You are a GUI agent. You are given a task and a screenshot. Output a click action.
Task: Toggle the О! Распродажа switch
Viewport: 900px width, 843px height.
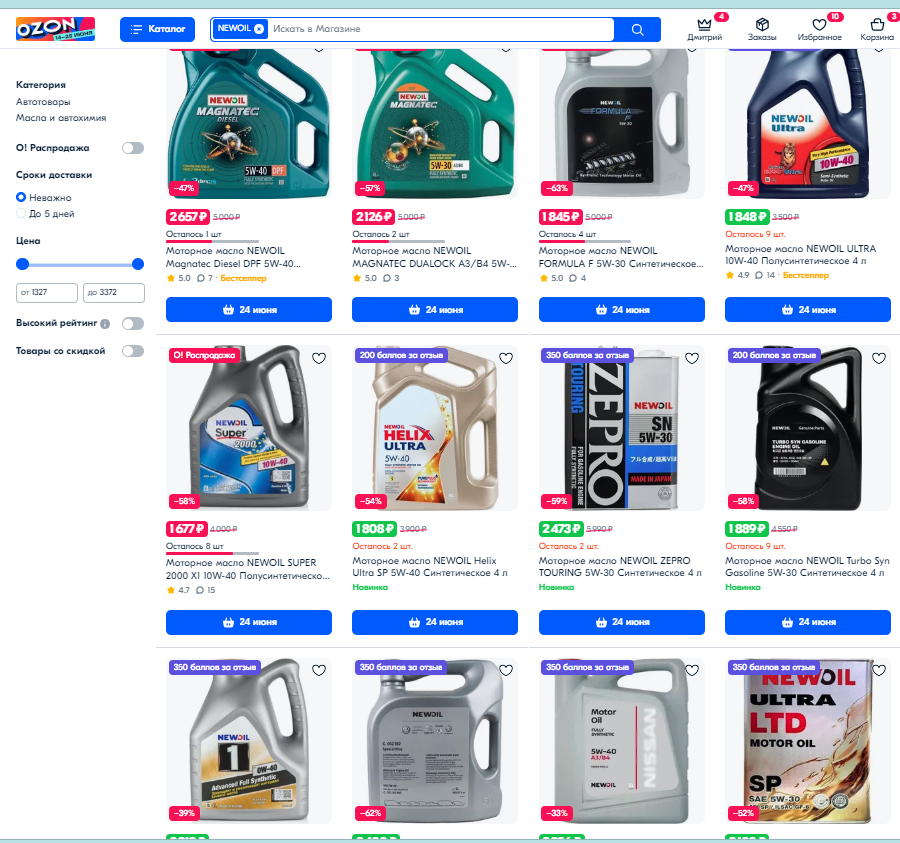coord(133,148)
